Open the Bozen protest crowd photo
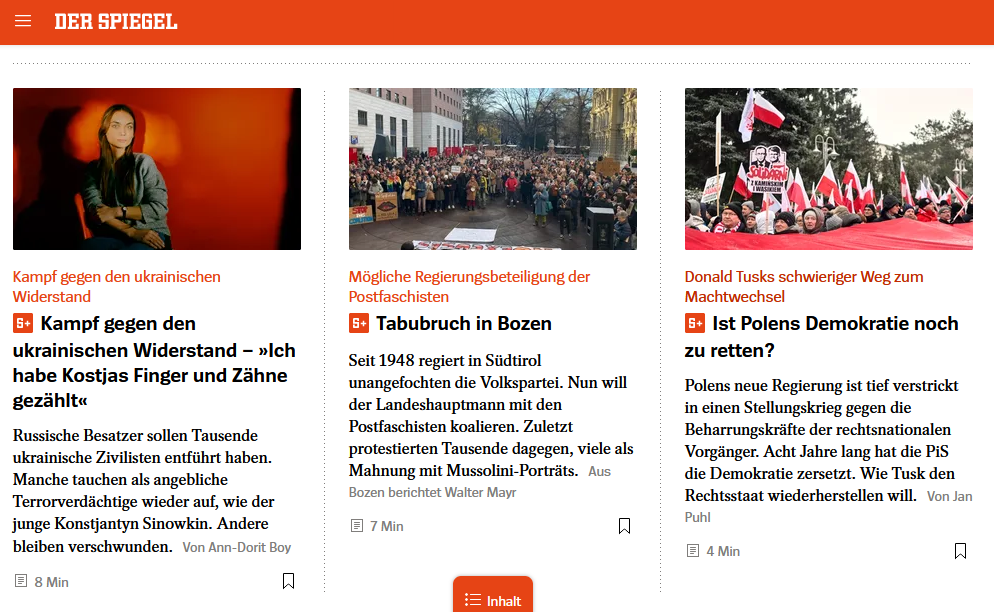Viewport: 994px width, 612px height. [x=493, y=169]
